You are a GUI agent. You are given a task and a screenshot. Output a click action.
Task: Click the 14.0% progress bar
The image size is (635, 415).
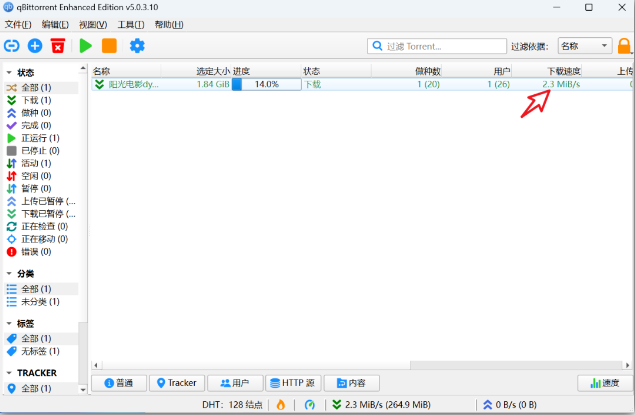[266, 85]
